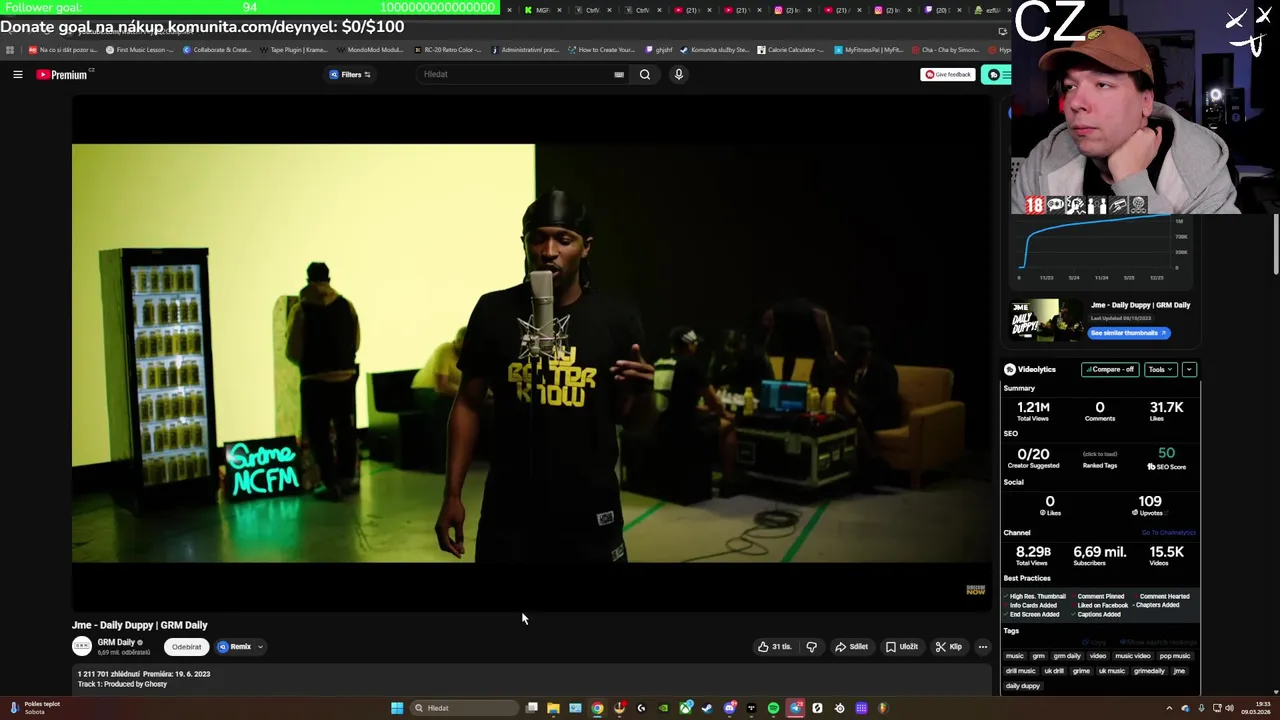
Task: Play the Jme Daily Duppy video
Action: coord(530,353)
